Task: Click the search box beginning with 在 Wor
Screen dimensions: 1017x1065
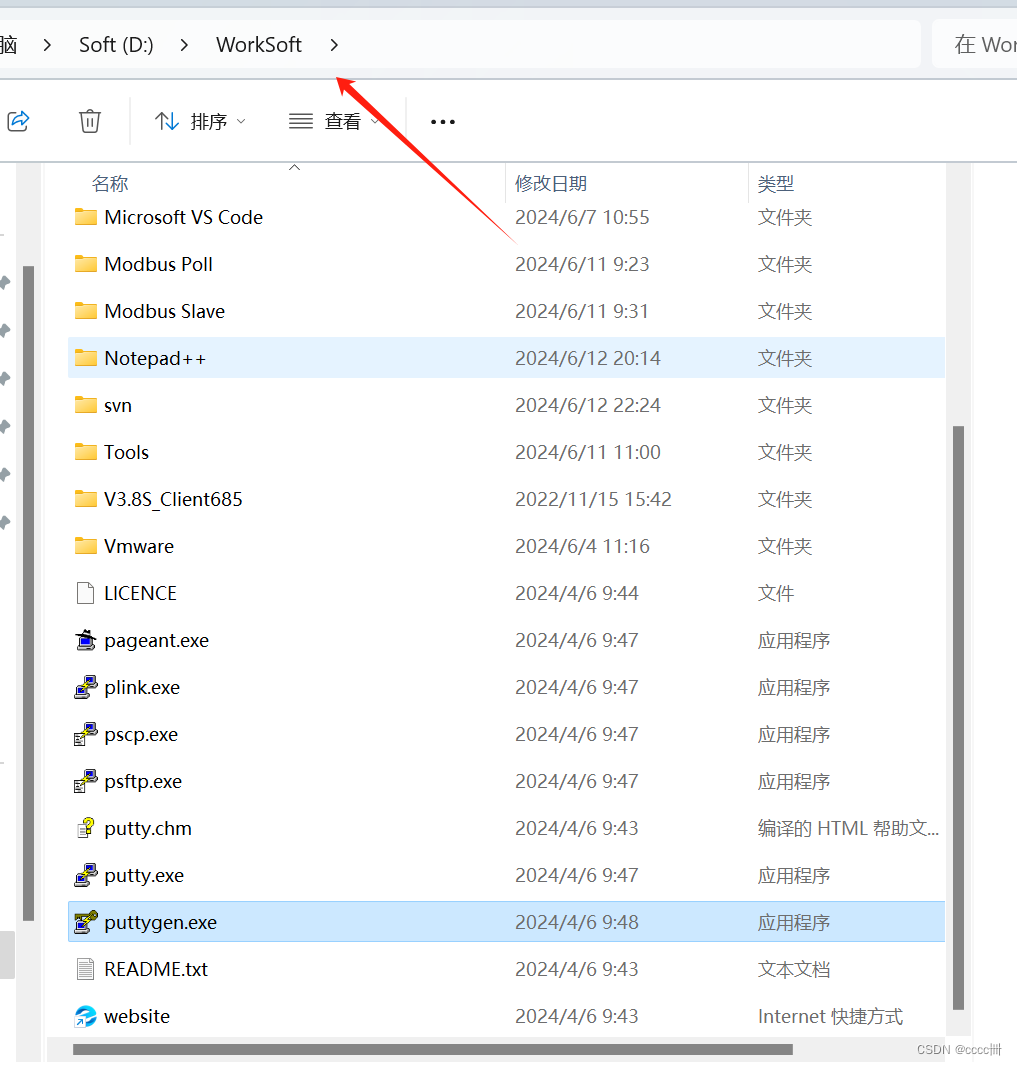Action: tap(975, 45)
